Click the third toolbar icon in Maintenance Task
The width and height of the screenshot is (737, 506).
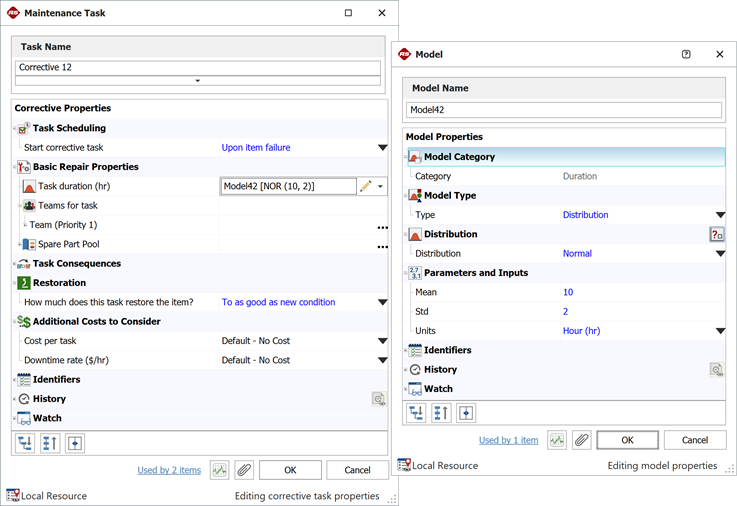click(x=75, y=443)
